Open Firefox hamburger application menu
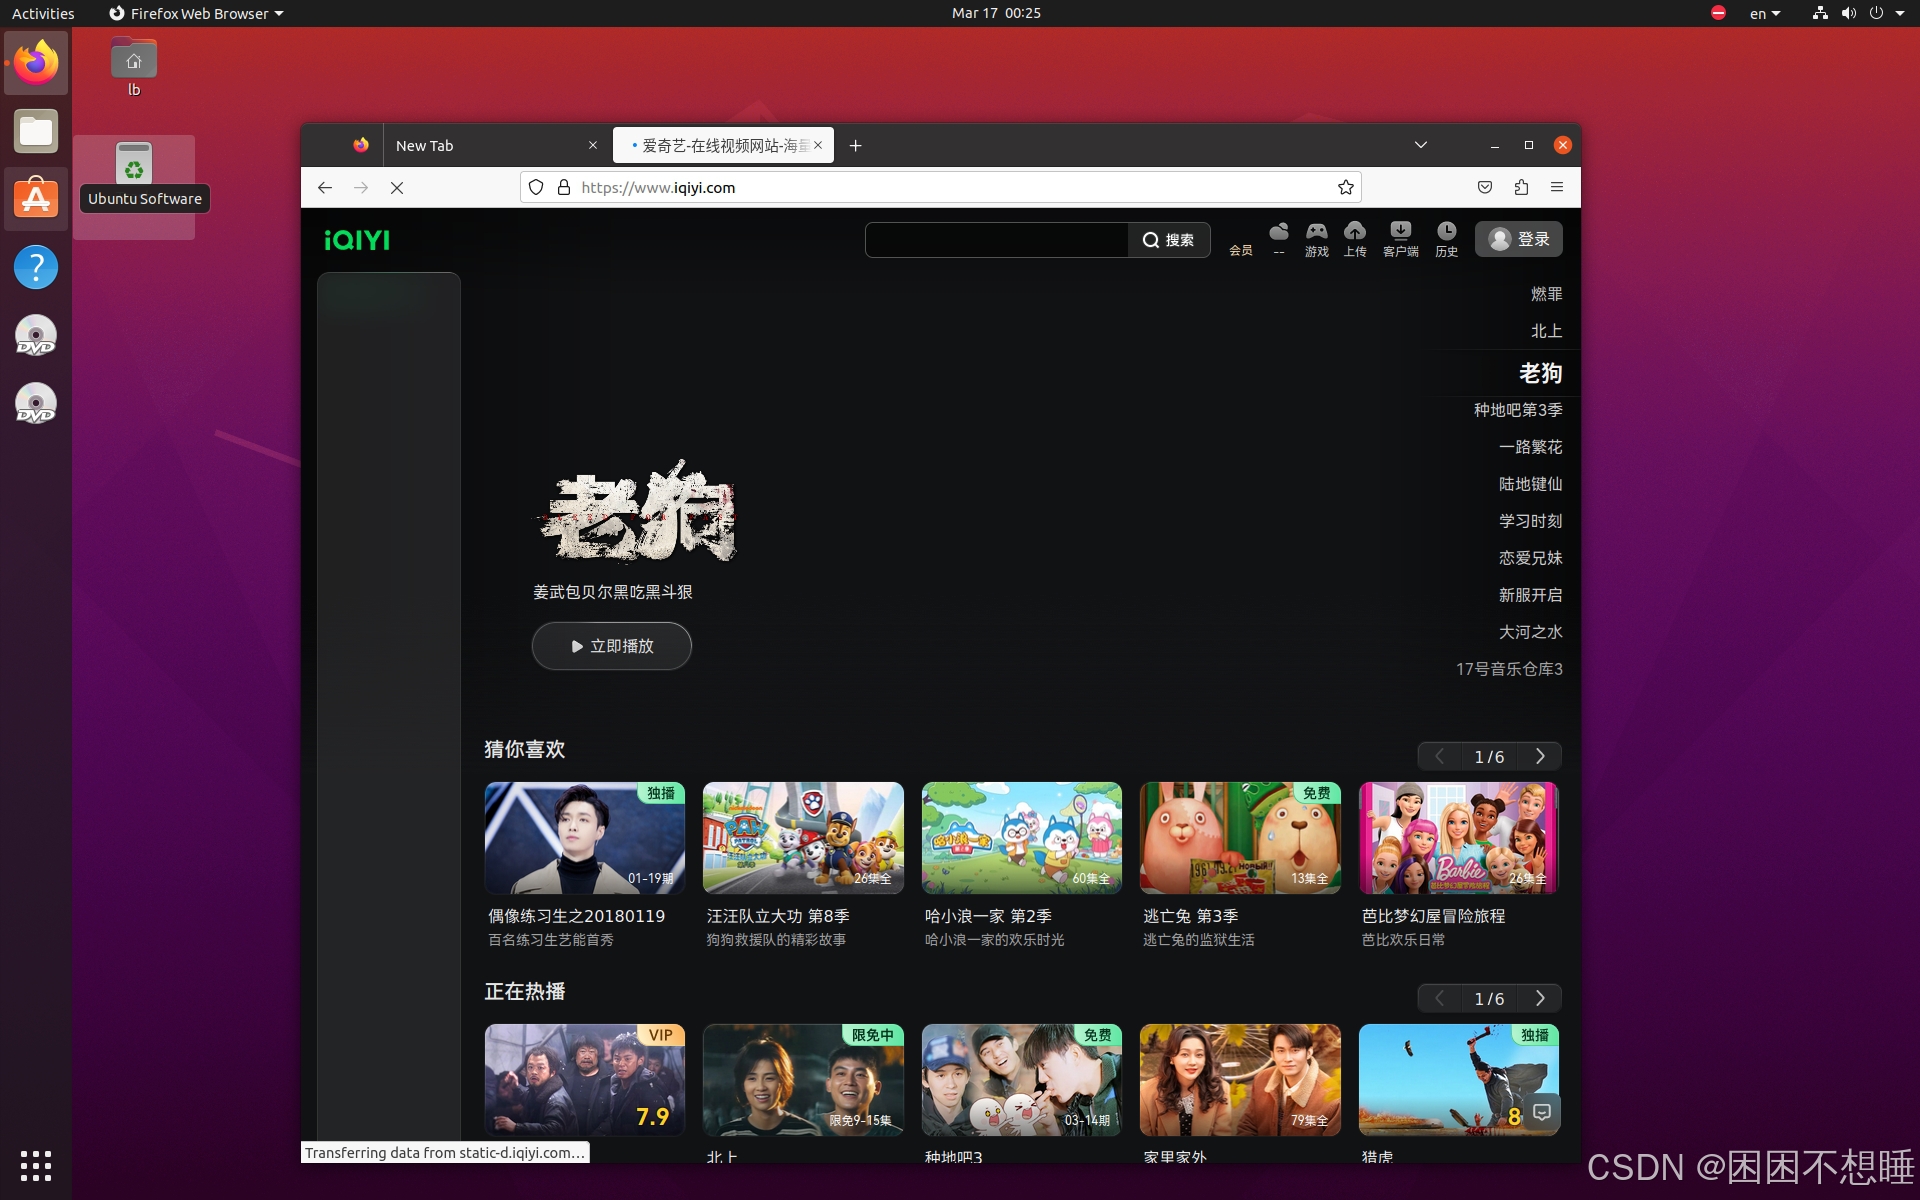1920x1200 pixels. click(x=1557, y=187)
